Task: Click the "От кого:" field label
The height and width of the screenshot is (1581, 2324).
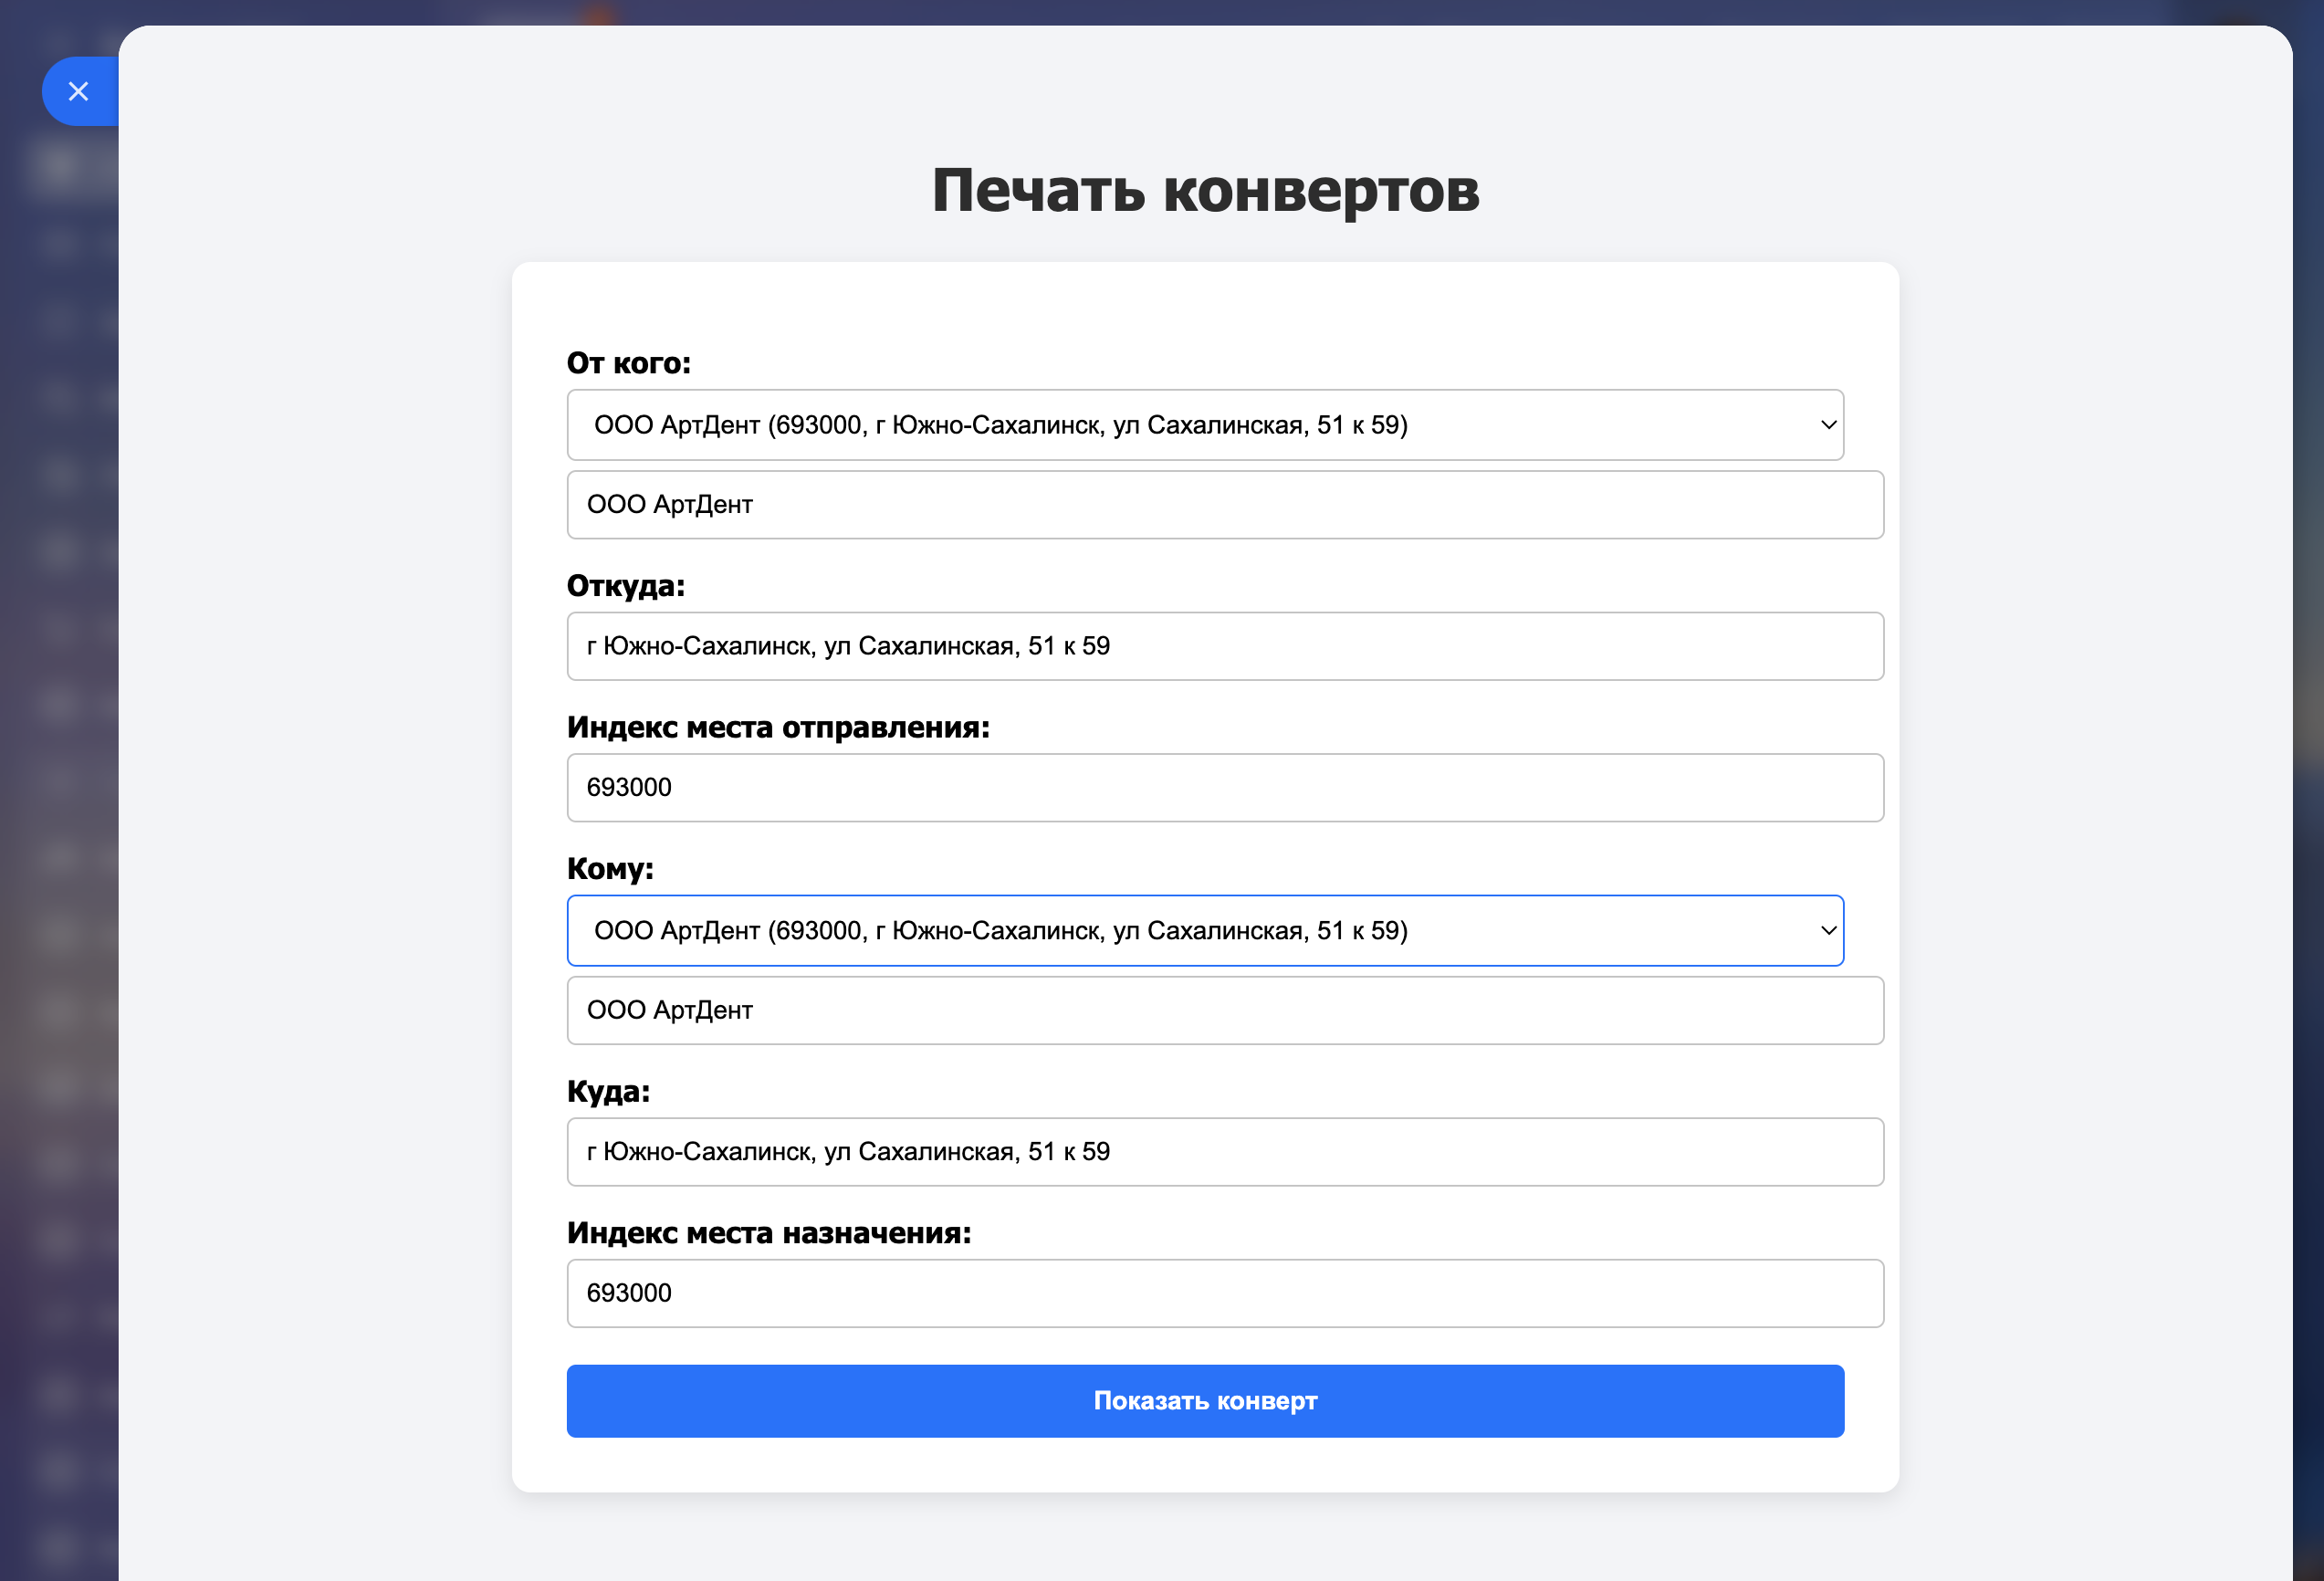Action: [x=628, y=363]
